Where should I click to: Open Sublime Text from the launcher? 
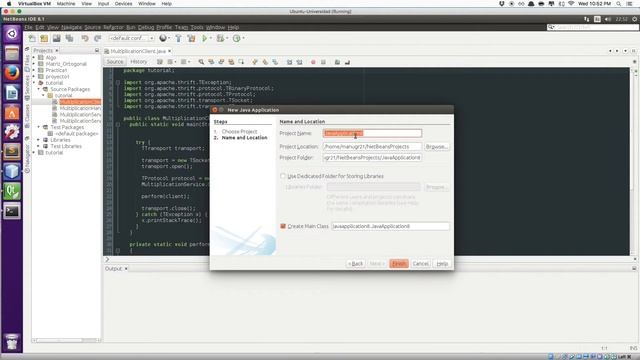[12, 151]
